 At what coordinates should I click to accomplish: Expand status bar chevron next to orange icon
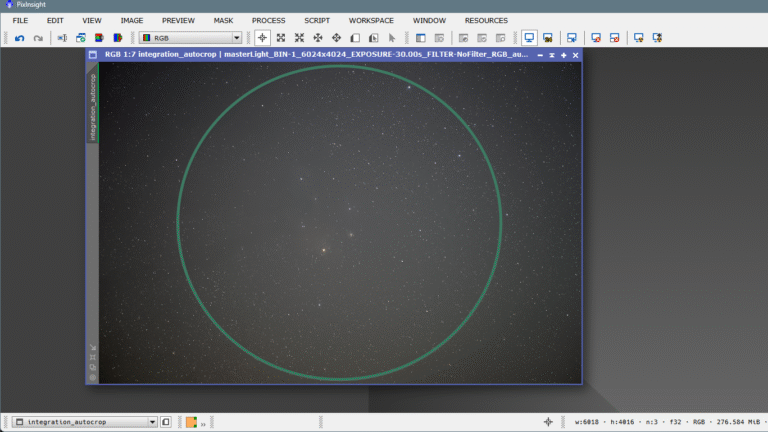[203, 423]
